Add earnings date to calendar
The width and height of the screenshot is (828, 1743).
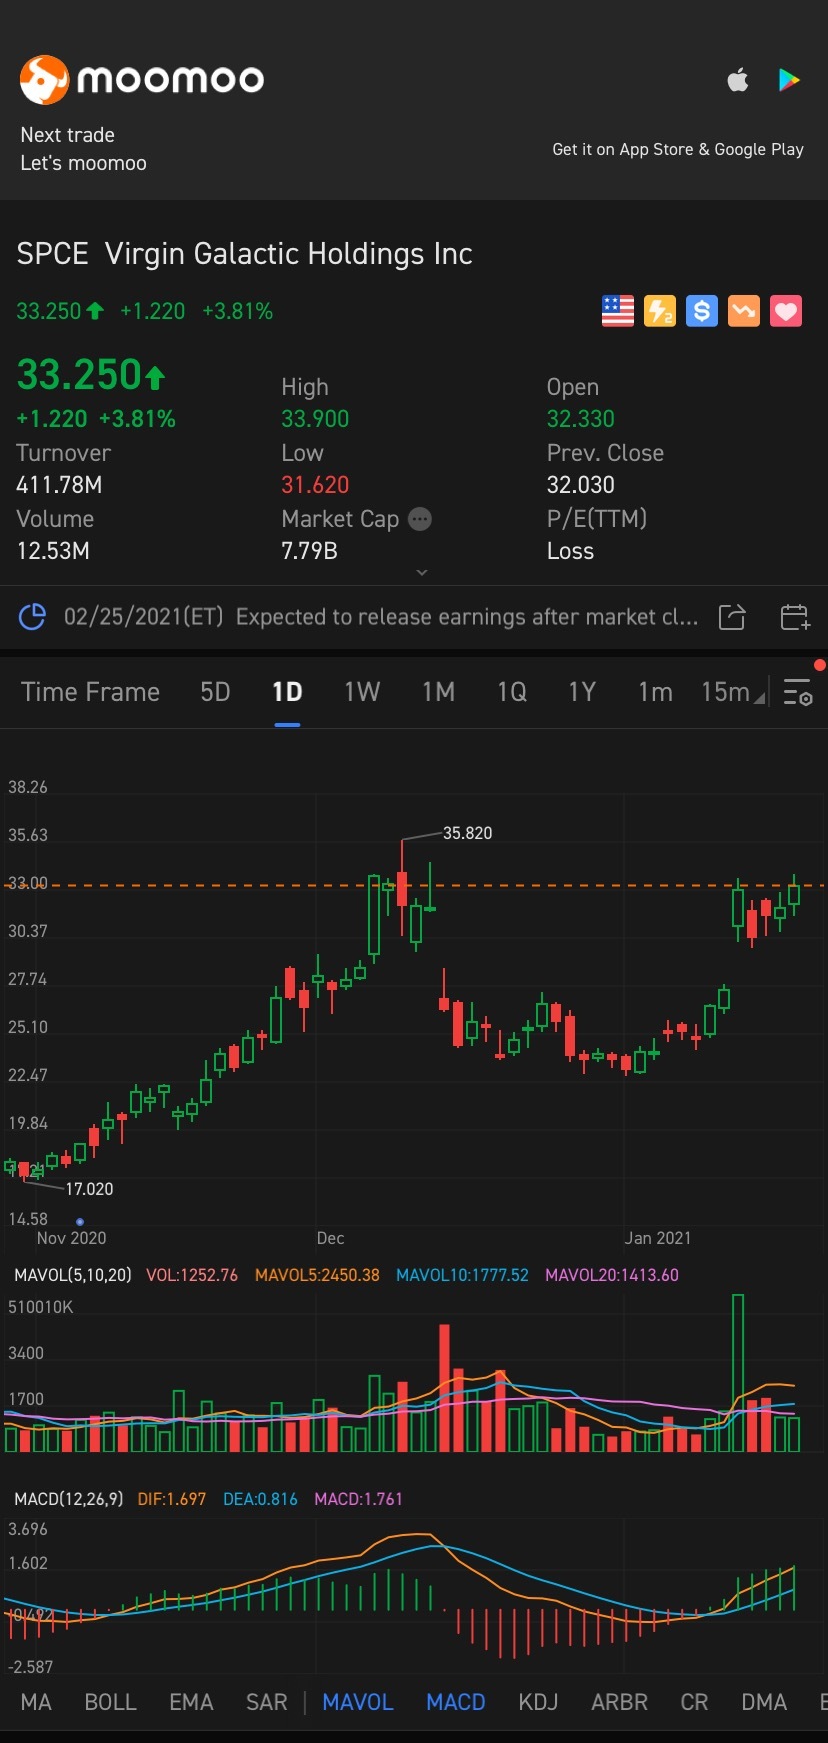pyautogui.click(x=795, y=617)
